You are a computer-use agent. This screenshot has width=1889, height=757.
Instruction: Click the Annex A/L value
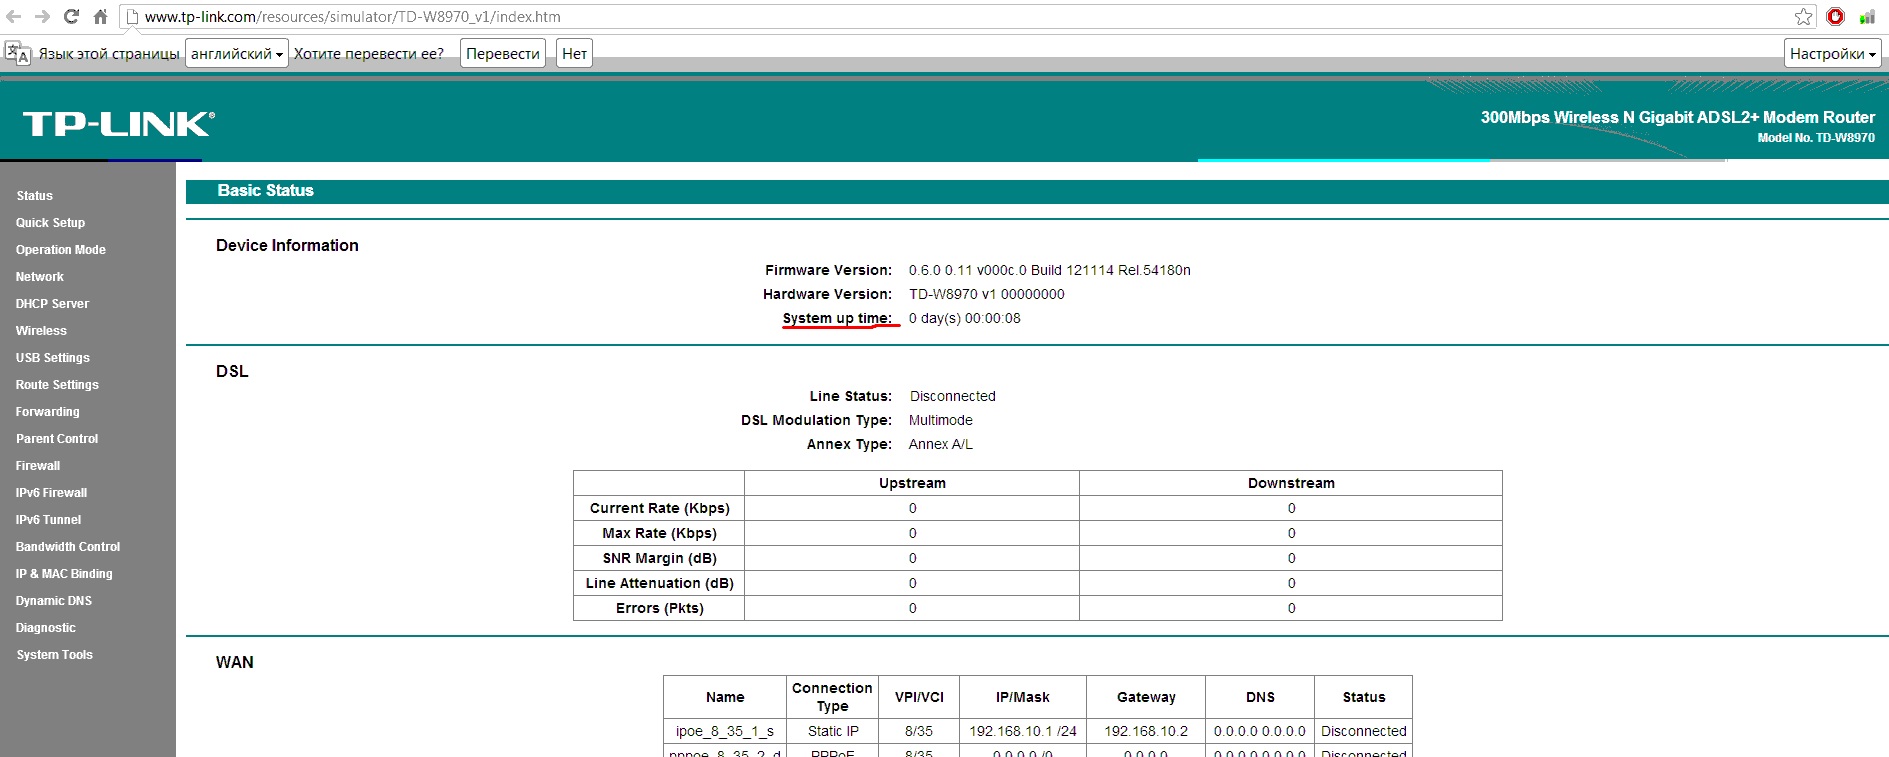[940, 444]
